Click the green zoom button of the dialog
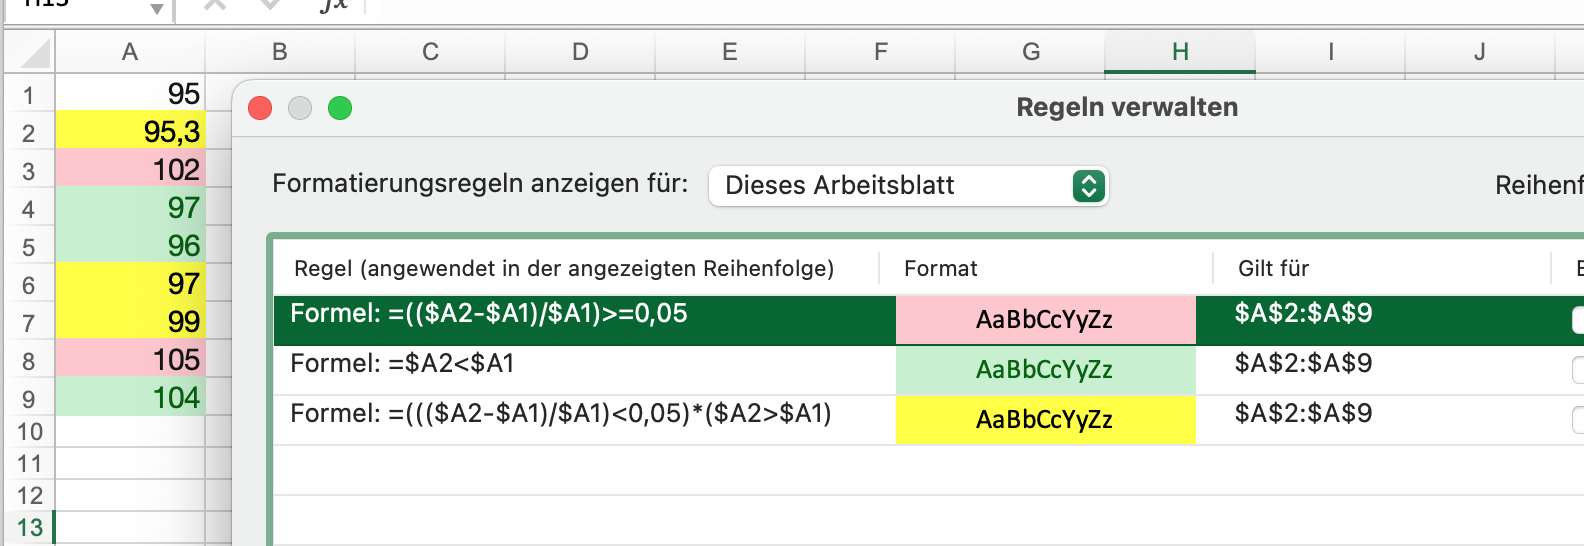This screenshot has width=1584, height=546. coord(340,108)
